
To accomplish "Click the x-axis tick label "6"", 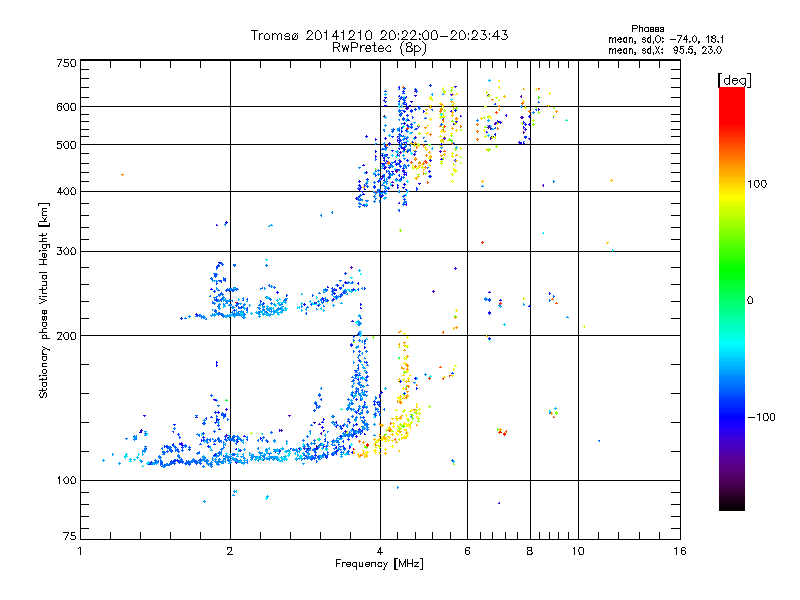I will [467, 551].
